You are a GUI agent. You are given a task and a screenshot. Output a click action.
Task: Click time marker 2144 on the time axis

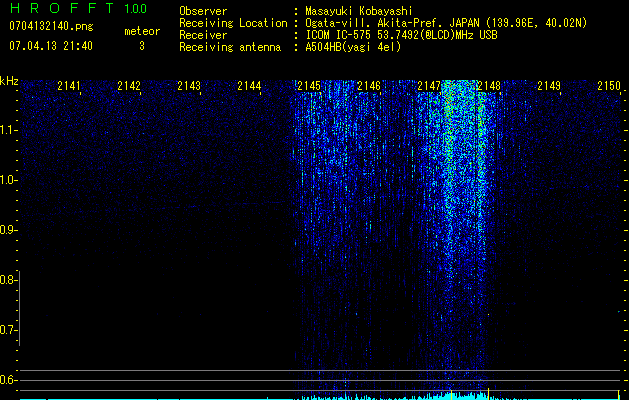coord(249,86)
